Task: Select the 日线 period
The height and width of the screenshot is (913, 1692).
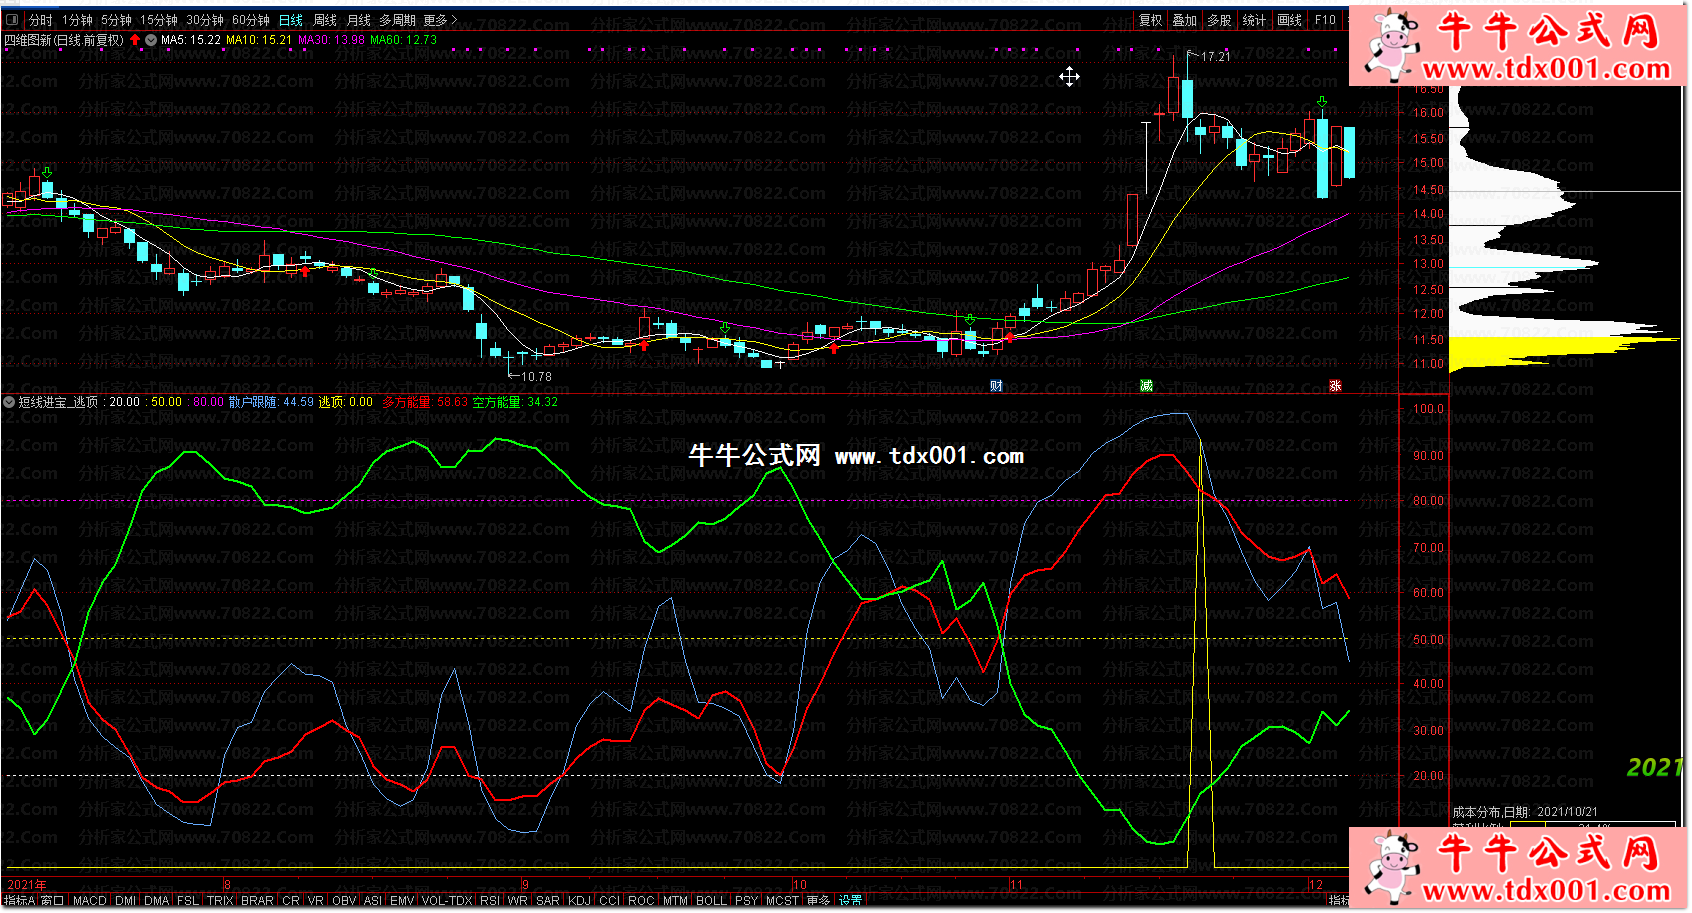Action: tap(291, 20)
